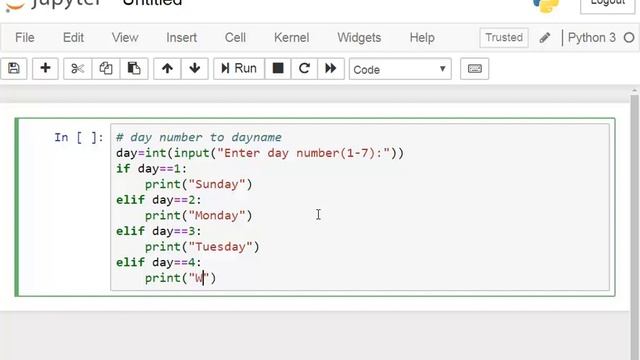The height and width of the screenshot is (360, 640).
Task: Click the comment line 'day number to dayname'
Action: click(x=199, y=137)
